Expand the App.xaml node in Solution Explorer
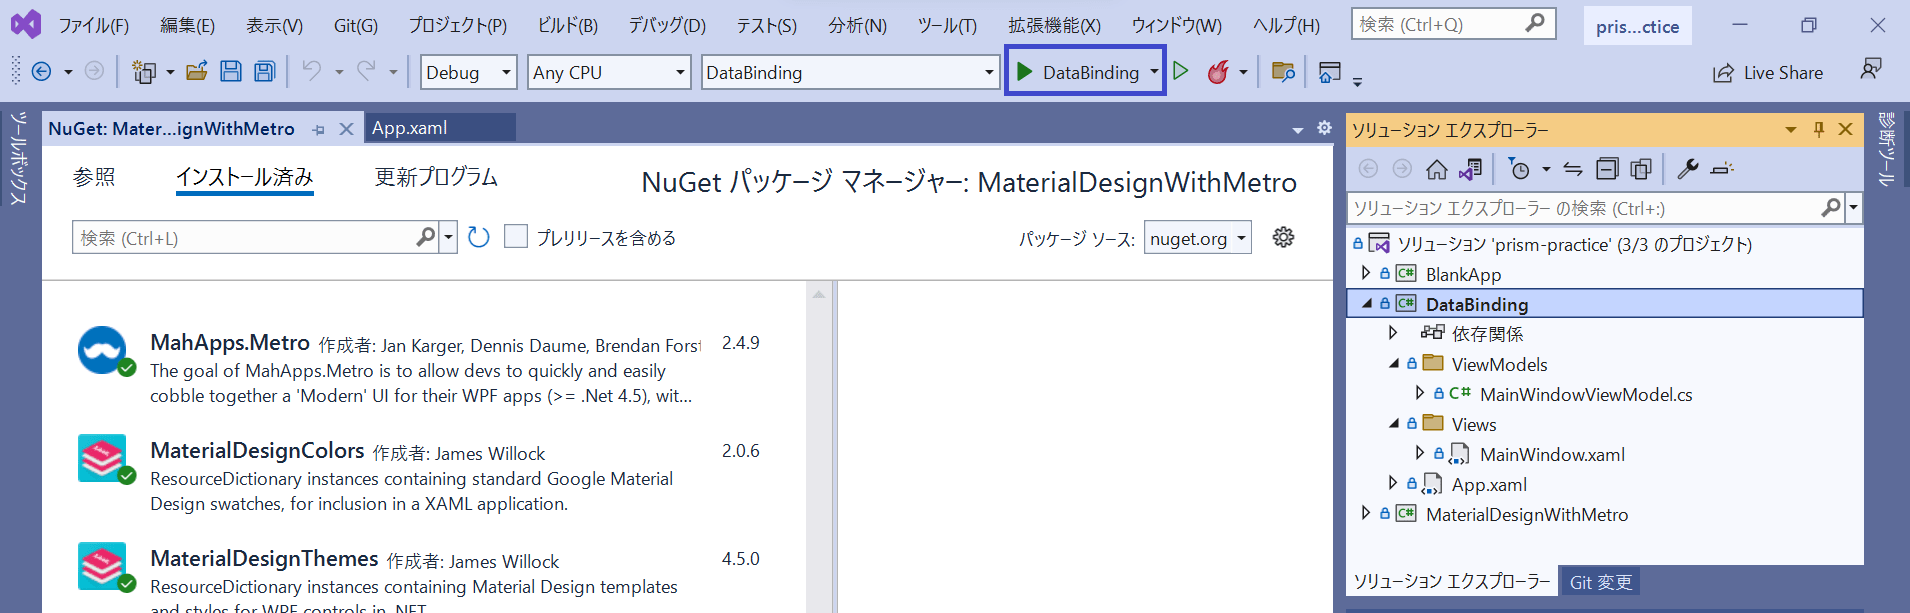 (x=1393, y=483)
